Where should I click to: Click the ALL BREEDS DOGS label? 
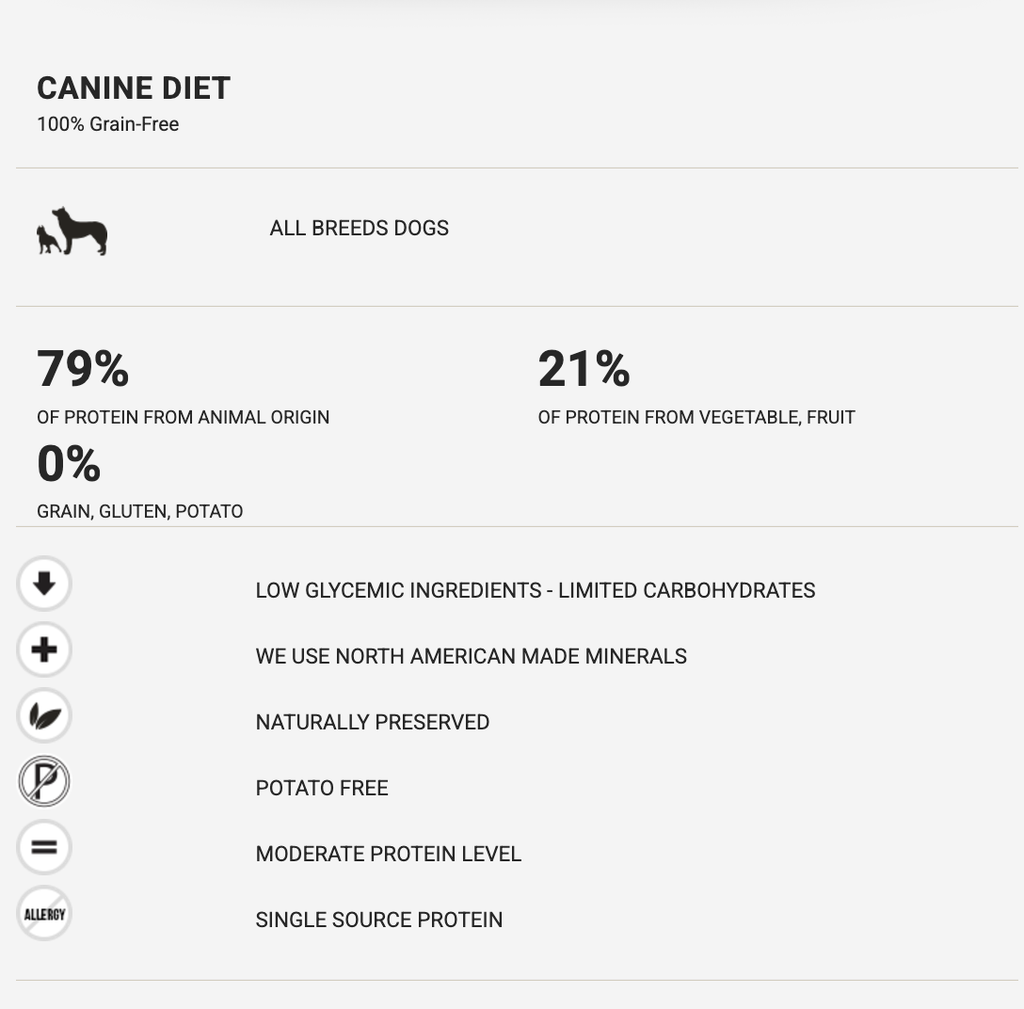tap(359, 228)
